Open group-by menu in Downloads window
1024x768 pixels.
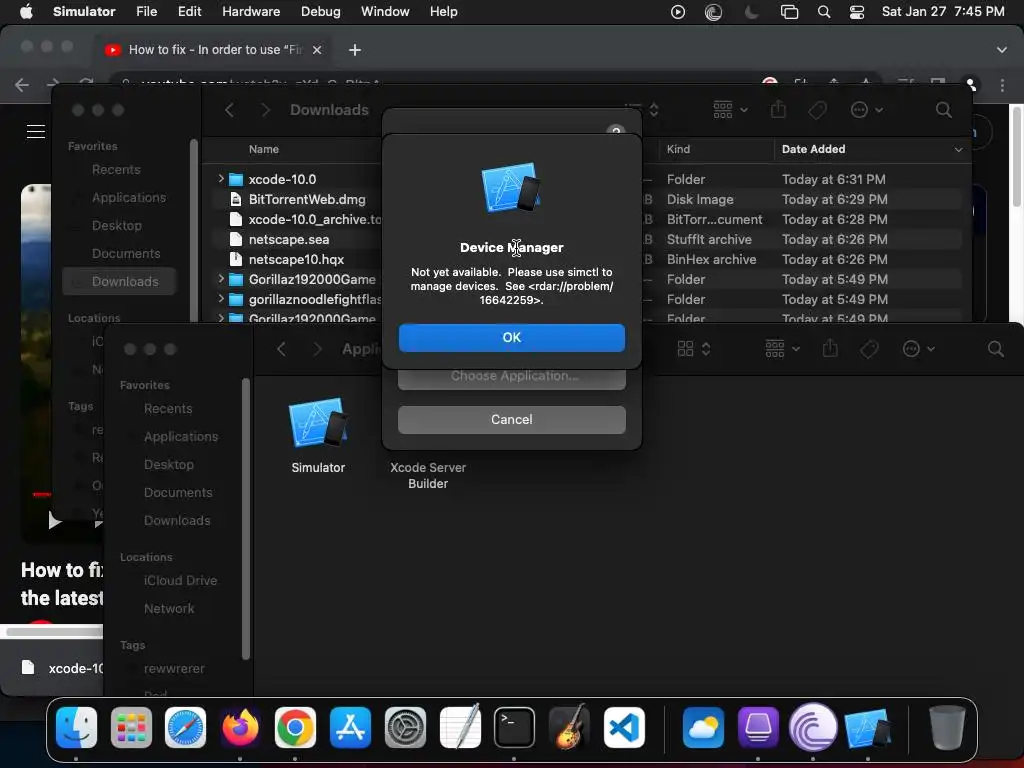(730, 110)
